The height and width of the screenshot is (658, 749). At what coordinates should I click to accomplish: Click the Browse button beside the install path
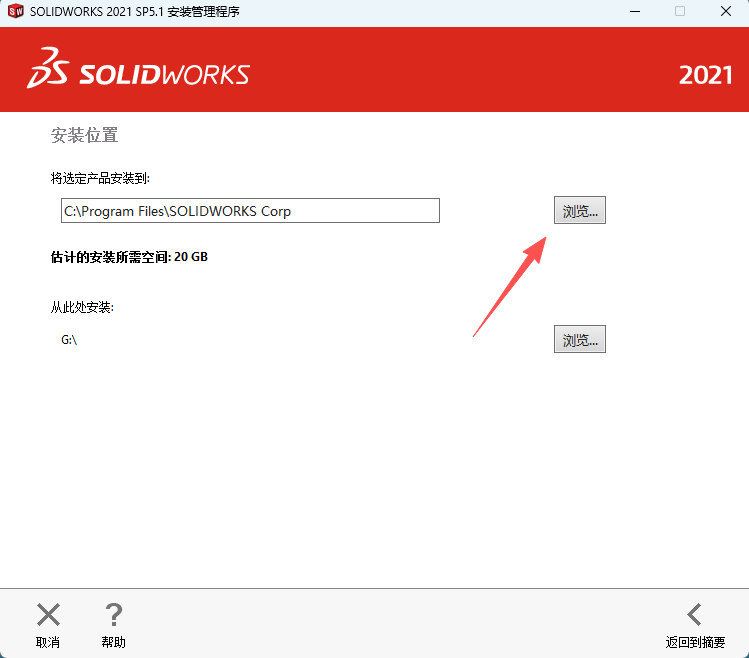click(579, 210)
